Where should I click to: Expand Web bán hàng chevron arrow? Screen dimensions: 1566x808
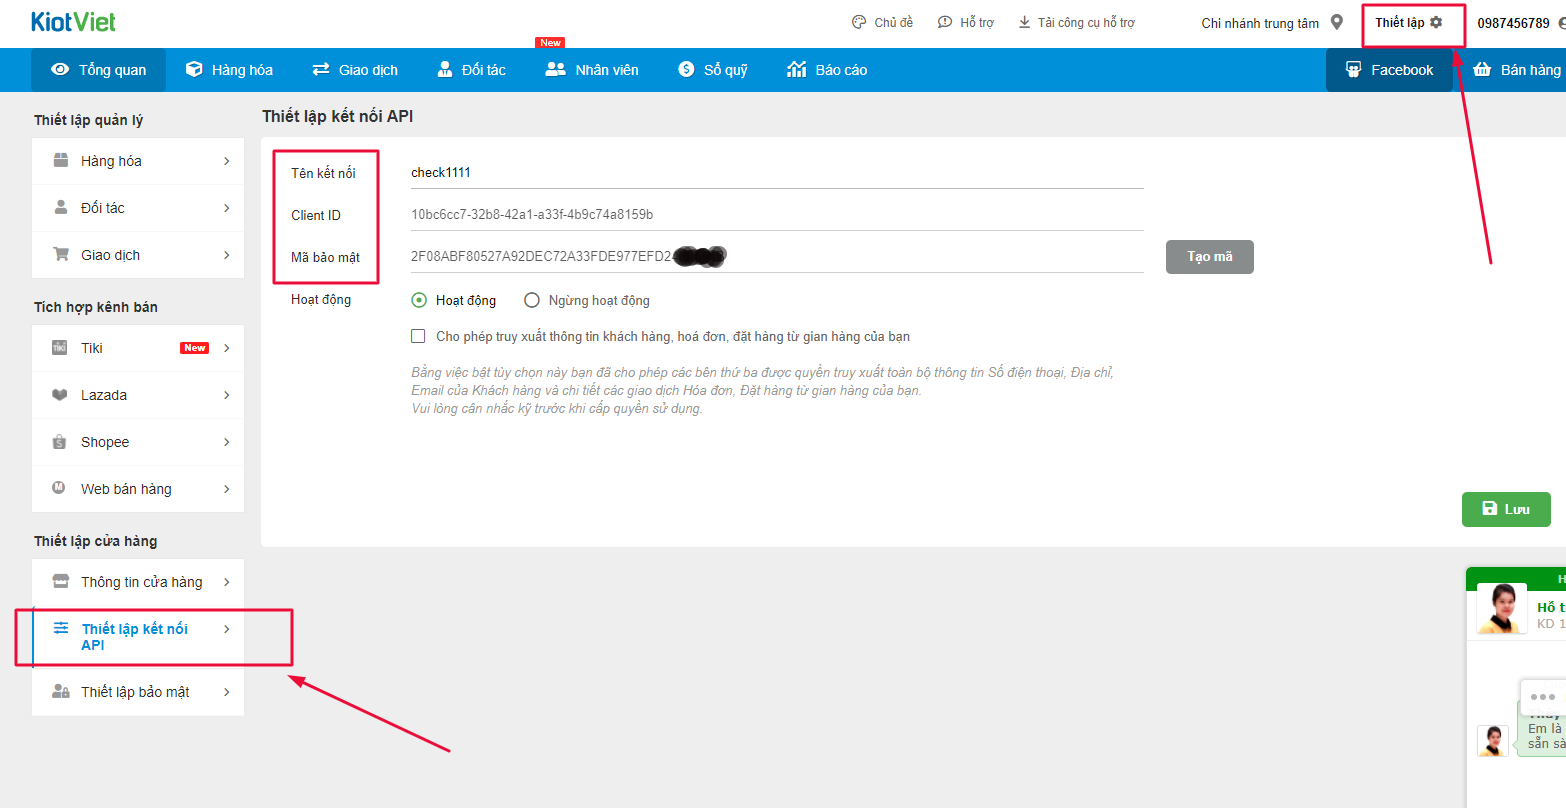pyautogui.click(x=227, y=489)
